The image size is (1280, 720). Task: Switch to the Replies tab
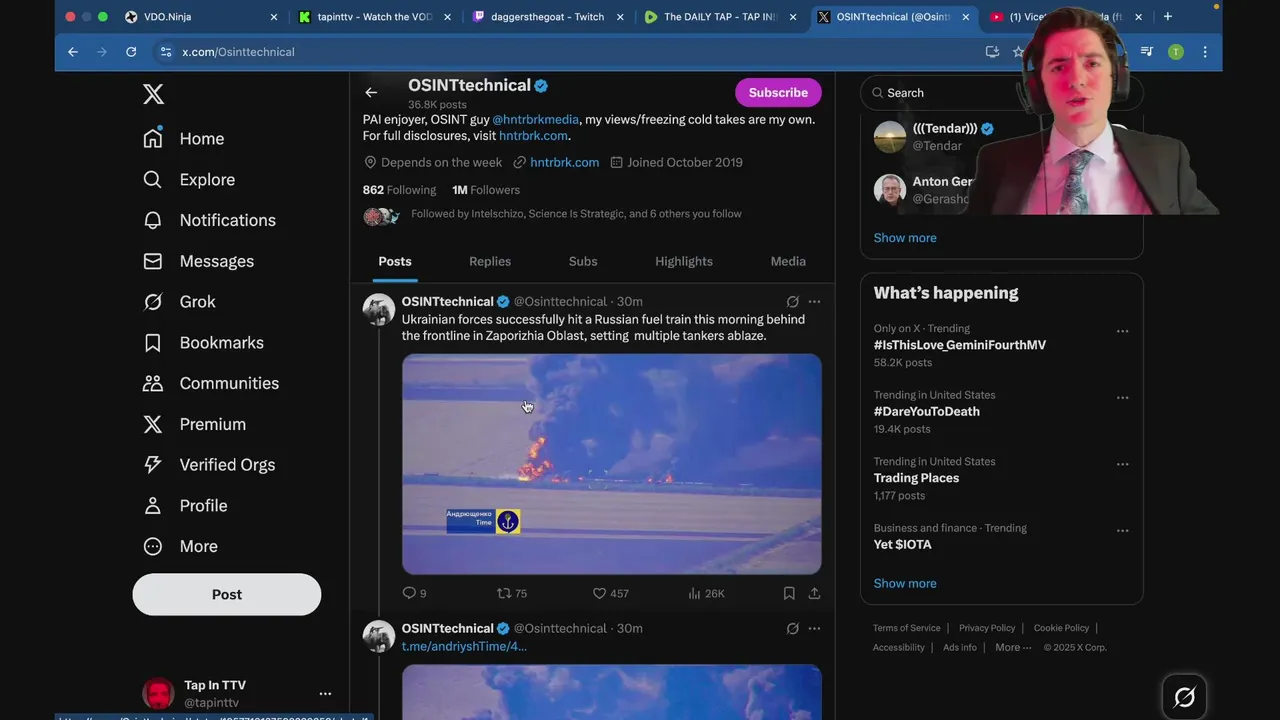[490, 261]
